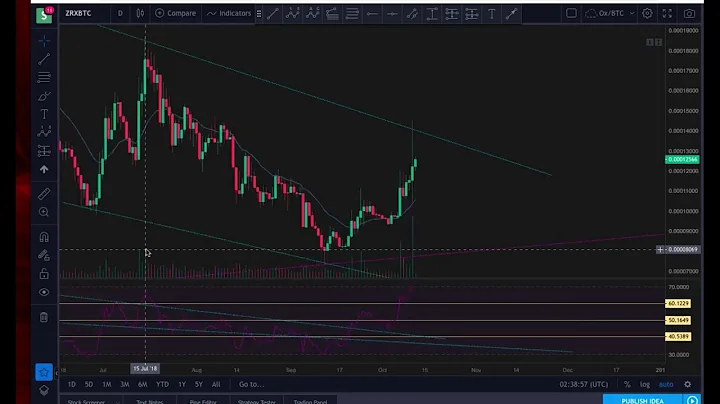Select the crosshair cursor tool
The height and width of the screenshot is (404, 720).
tap(44, 41)
